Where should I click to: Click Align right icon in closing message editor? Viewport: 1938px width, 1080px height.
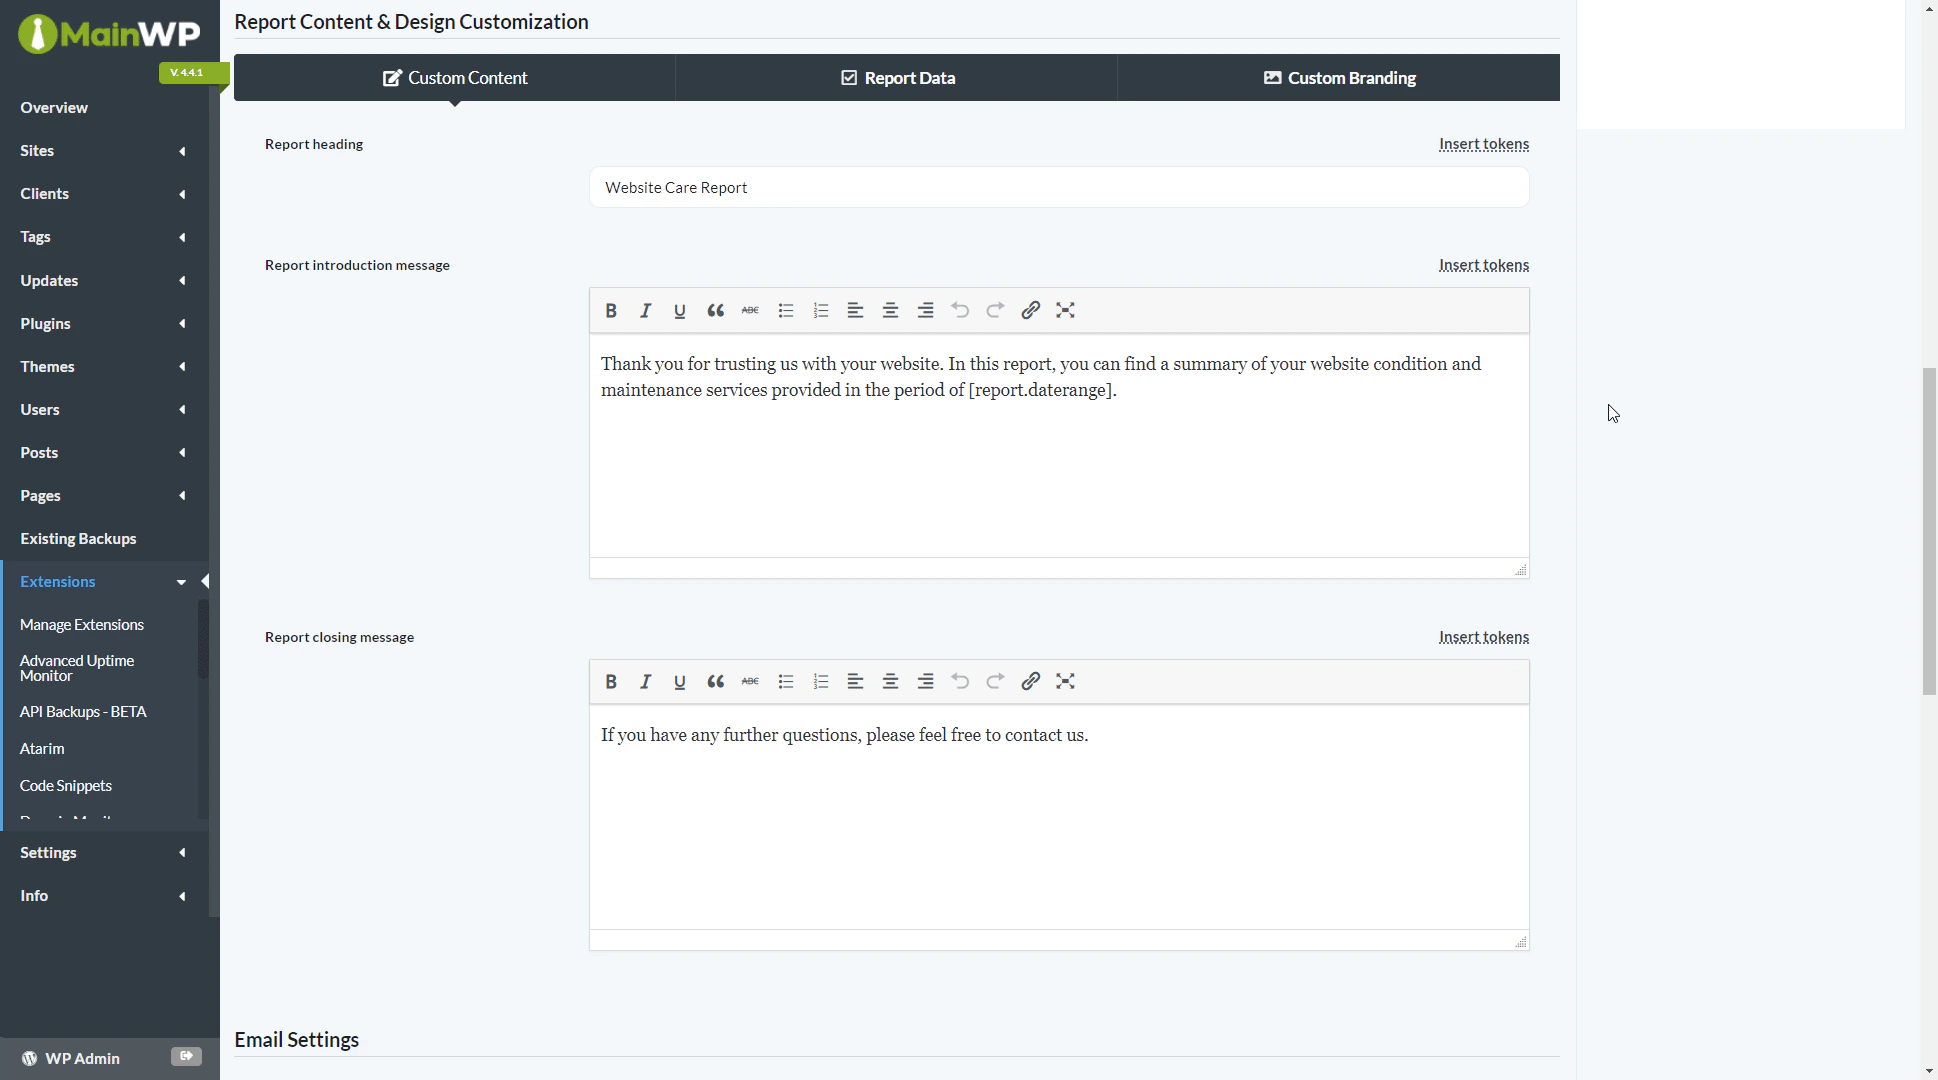pyautogui.click(x=926, y=681)
